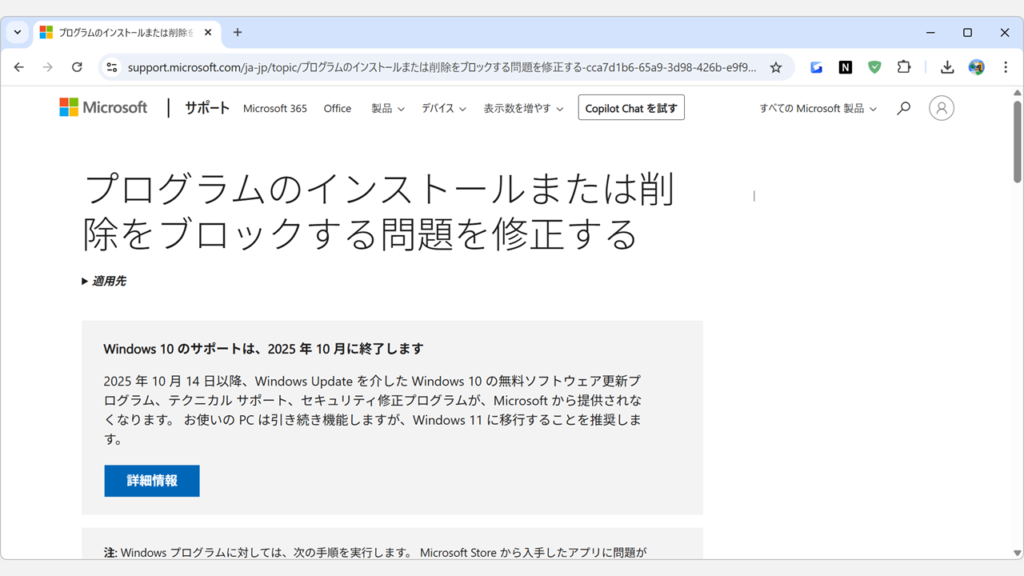Open the サポート link in header
This screenshot has width=1024, height=576.
[206, 108]
